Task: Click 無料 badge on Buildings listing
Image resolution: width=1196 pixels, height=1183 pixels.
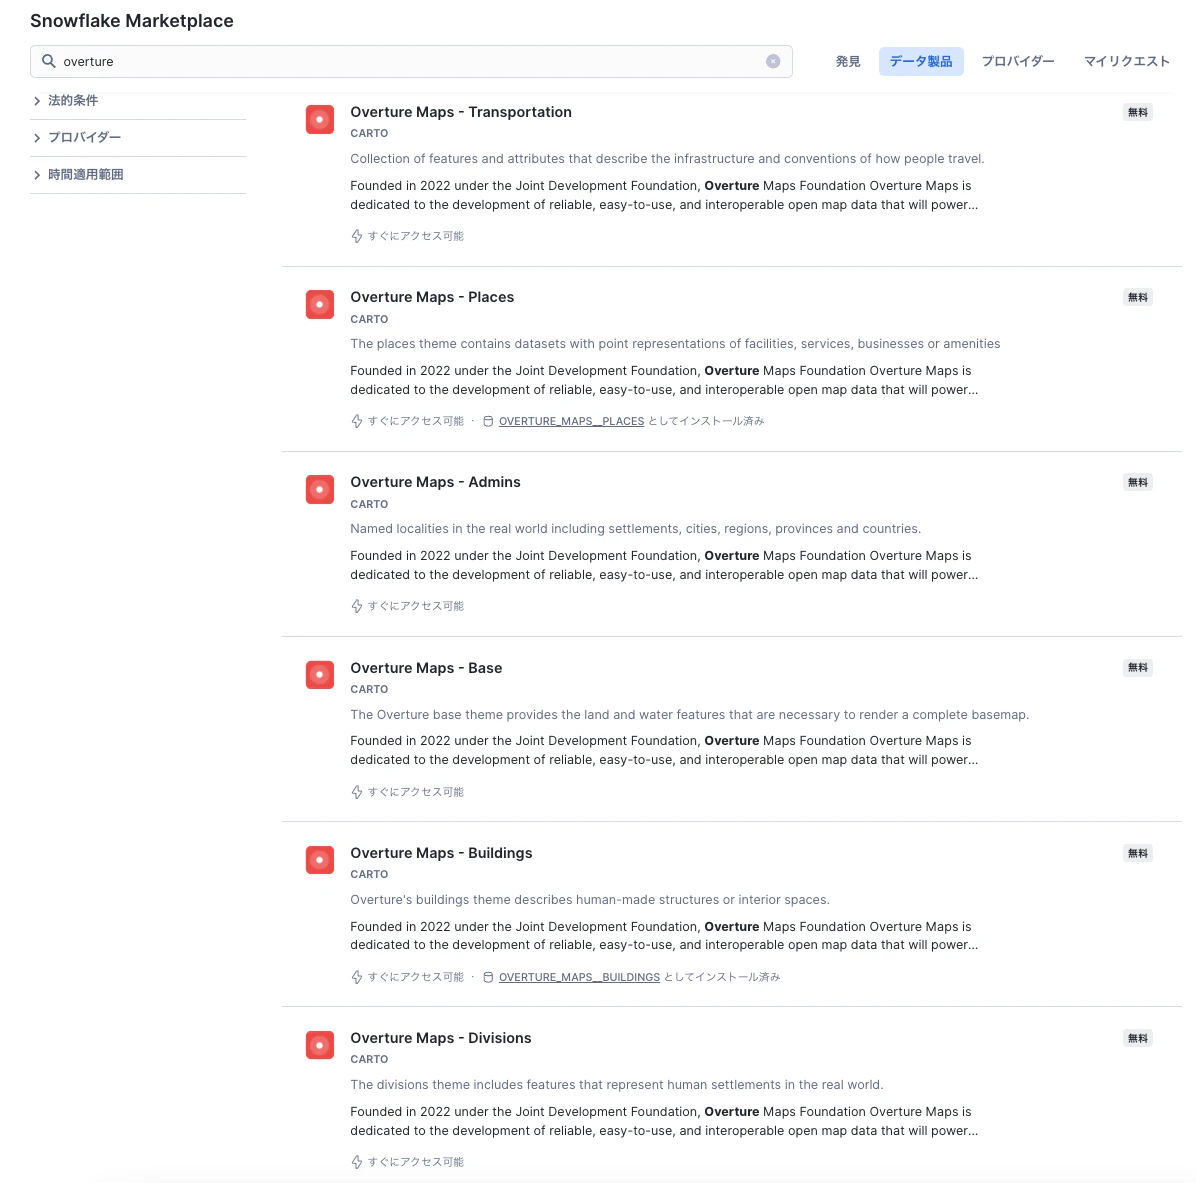Action: tap(1137, 853)
